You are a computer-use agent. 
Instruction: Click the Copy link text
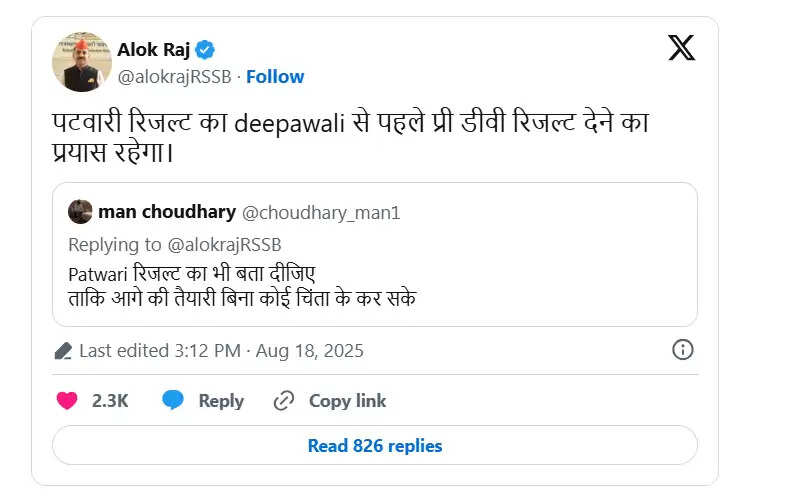click(x=348, y=401)
